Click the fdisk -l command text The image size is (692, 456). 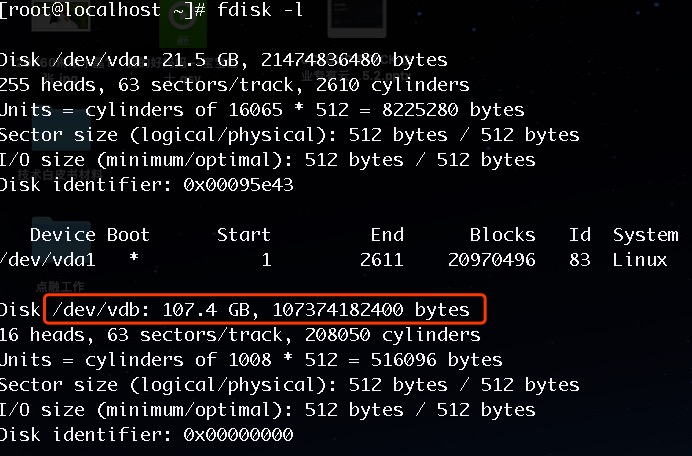260,10
